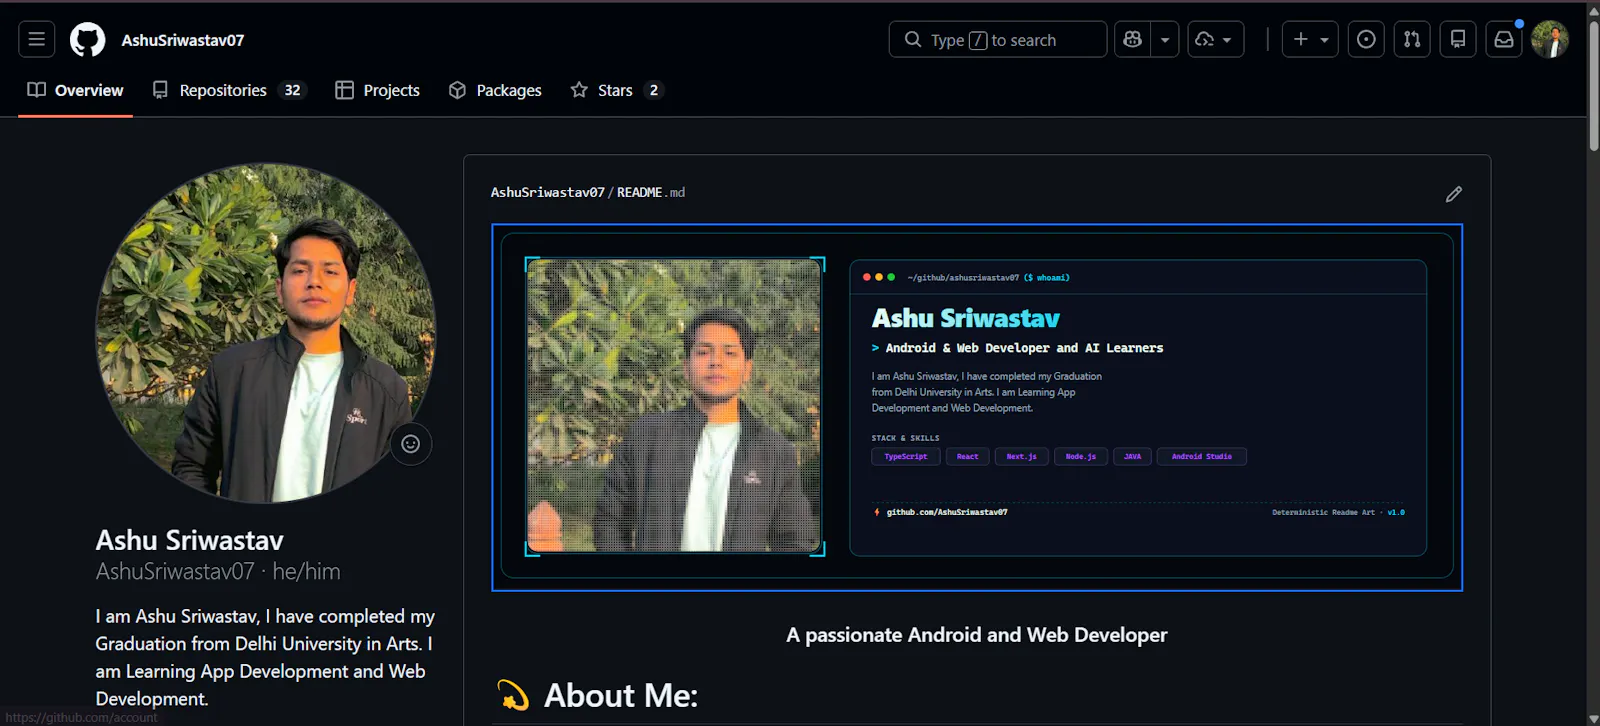
Task: Switch to the Projects tab
Action: [x=378, y=90]
